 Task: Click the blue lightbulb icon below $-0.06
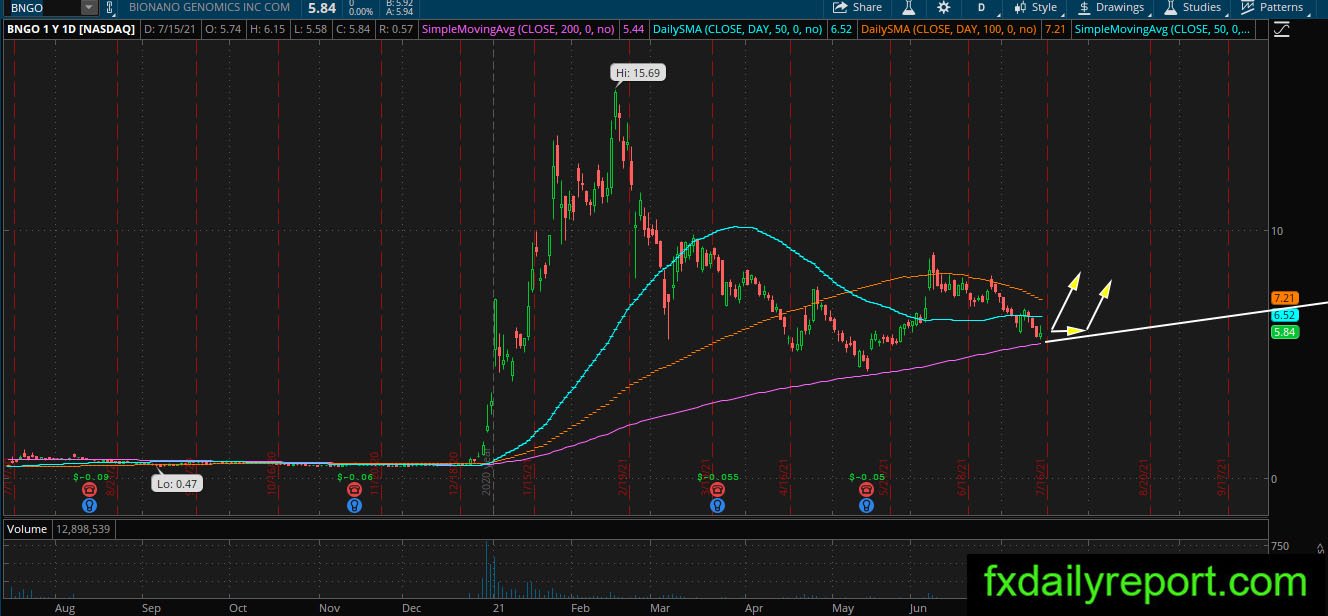coord(354,506)
